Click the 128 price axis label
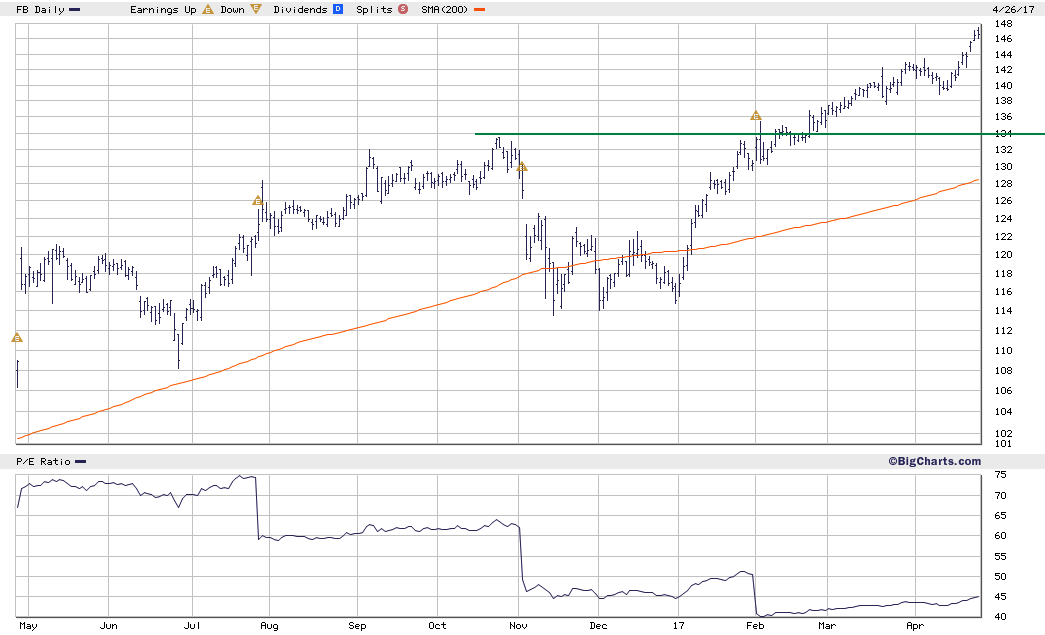The width and height of the screenshot is (1045, 635). [1003, 183]
